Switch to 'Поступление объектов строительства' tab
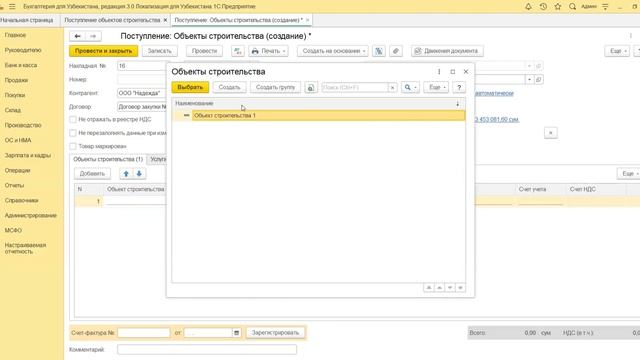This screenshot has height=360, width=640. tap(112, 20)
